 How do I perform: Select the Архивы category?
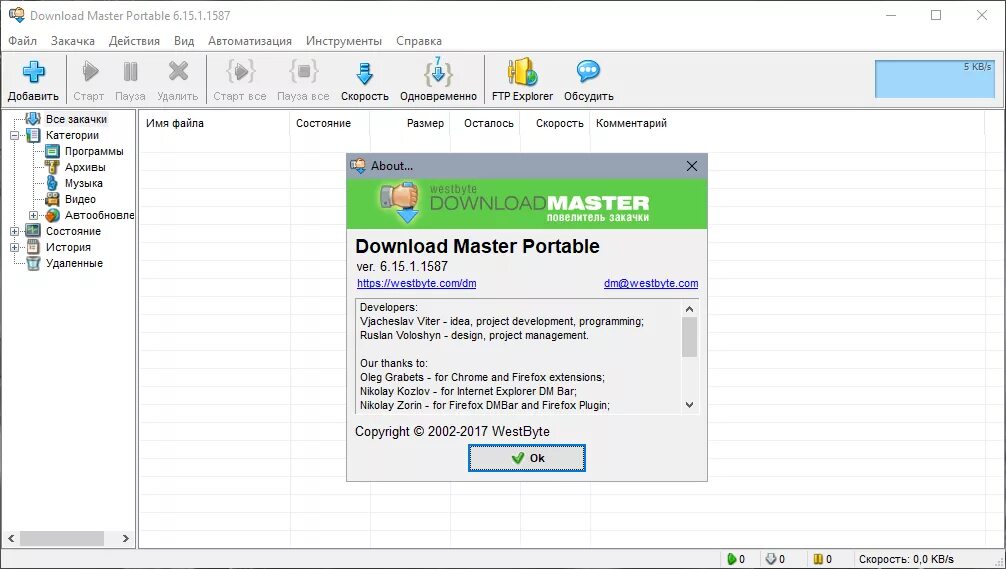coord(85,167)
